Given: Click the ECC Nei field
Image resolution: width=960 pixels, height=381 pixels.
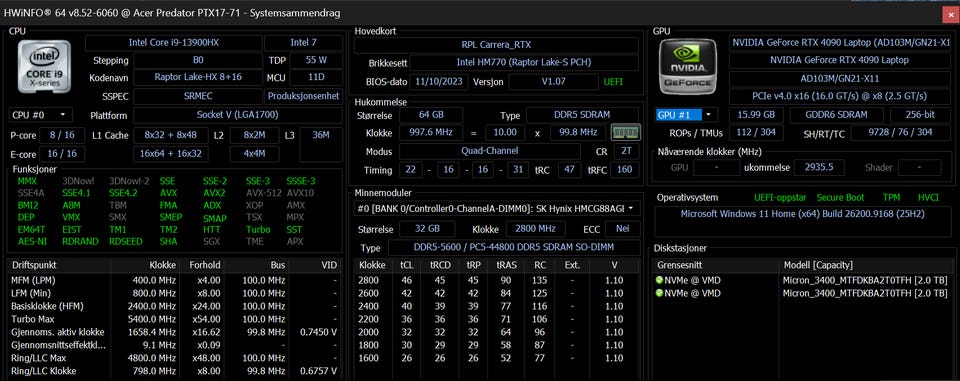Looking at the screenshot, I should 623,229.
